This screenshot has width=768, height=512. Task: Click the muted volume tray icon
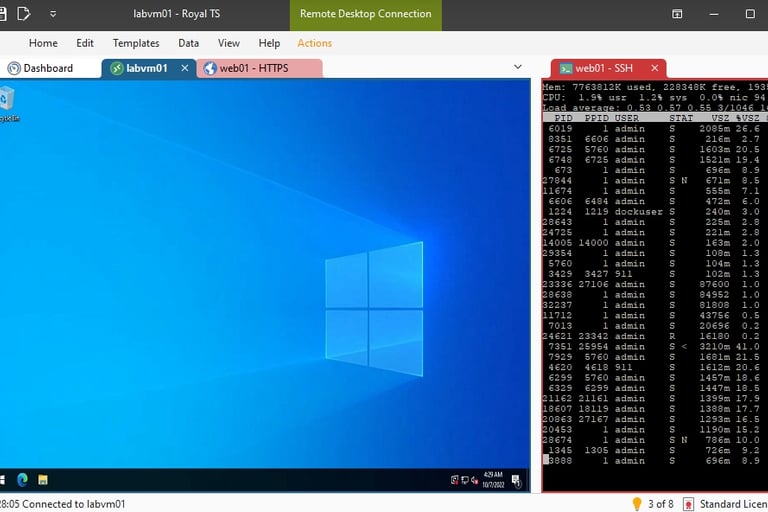click(x=474, y=480)
